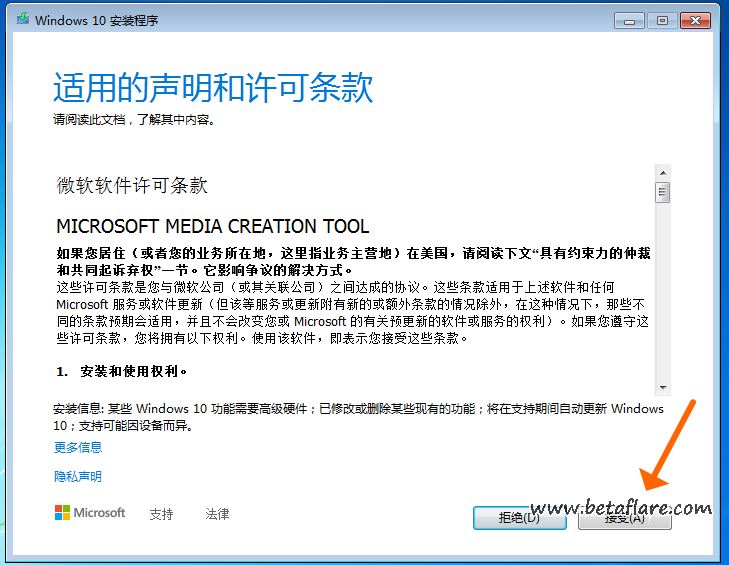Maximize the setup window
The width and height of the screenshot is (729, 565).
click(661, 19)
